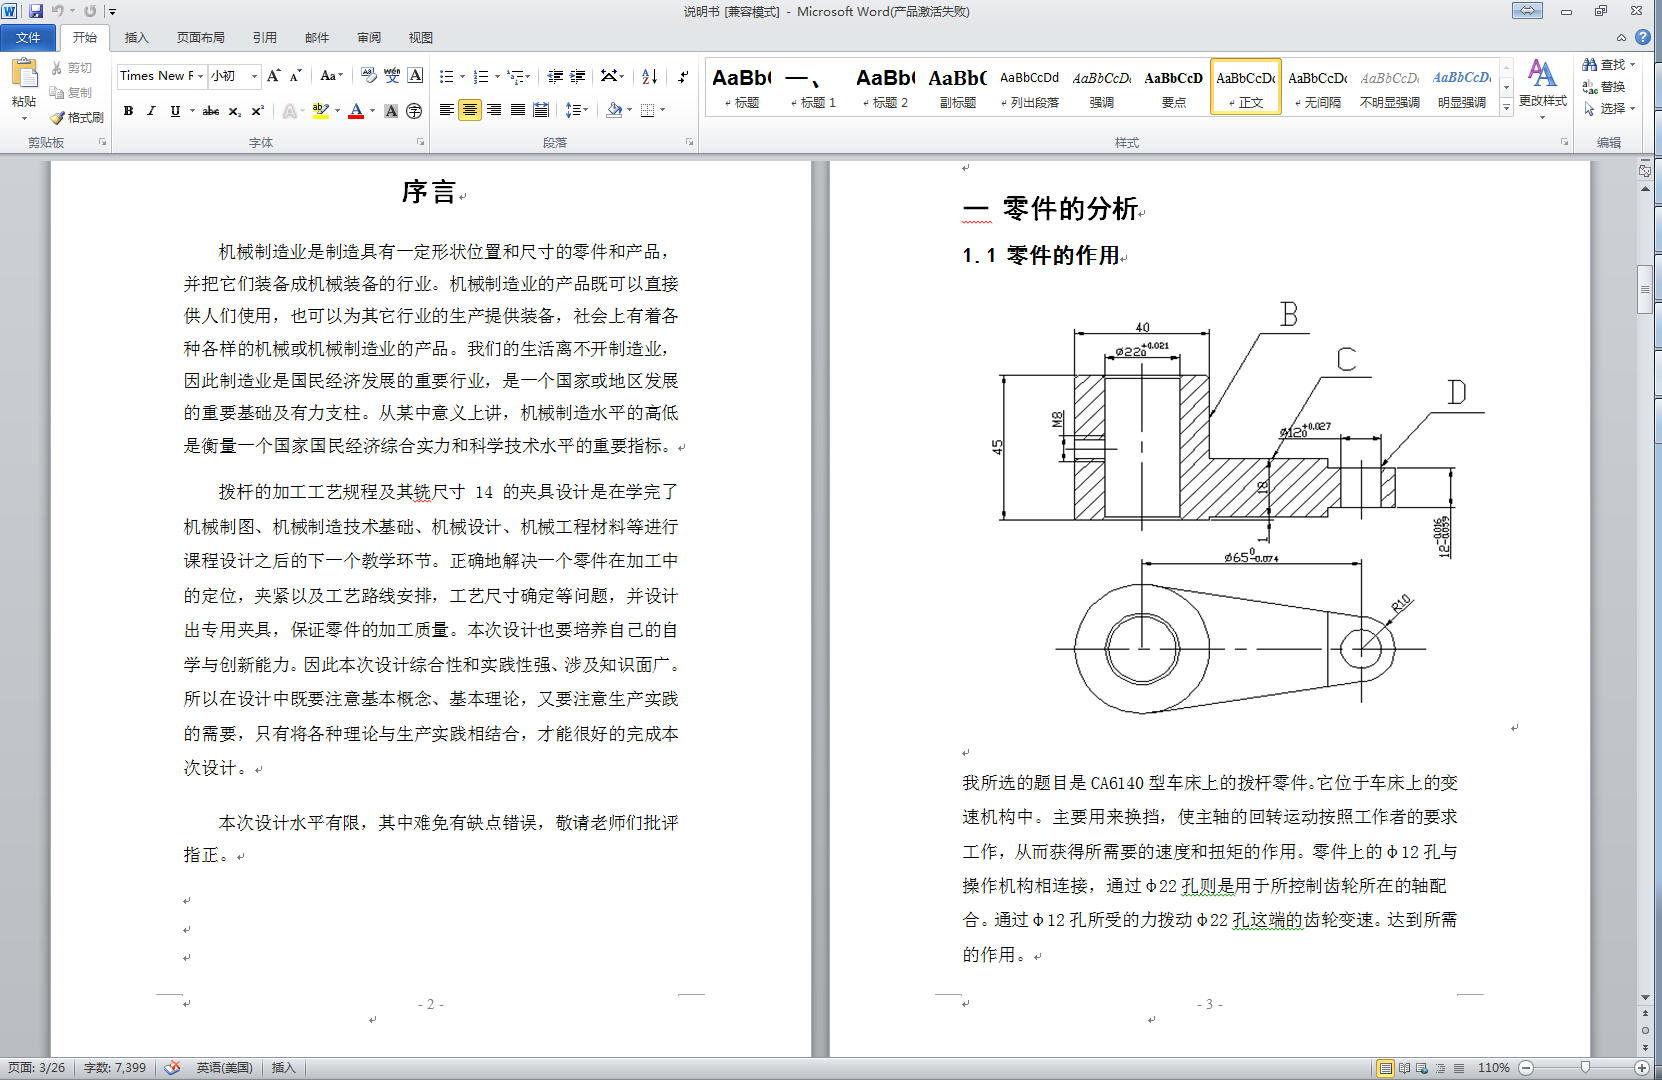The width and height of the screenshot is (1662, 1080).
Task: Toggle Bold formatting
Action: pyautogui.click(x=128, y=111)
